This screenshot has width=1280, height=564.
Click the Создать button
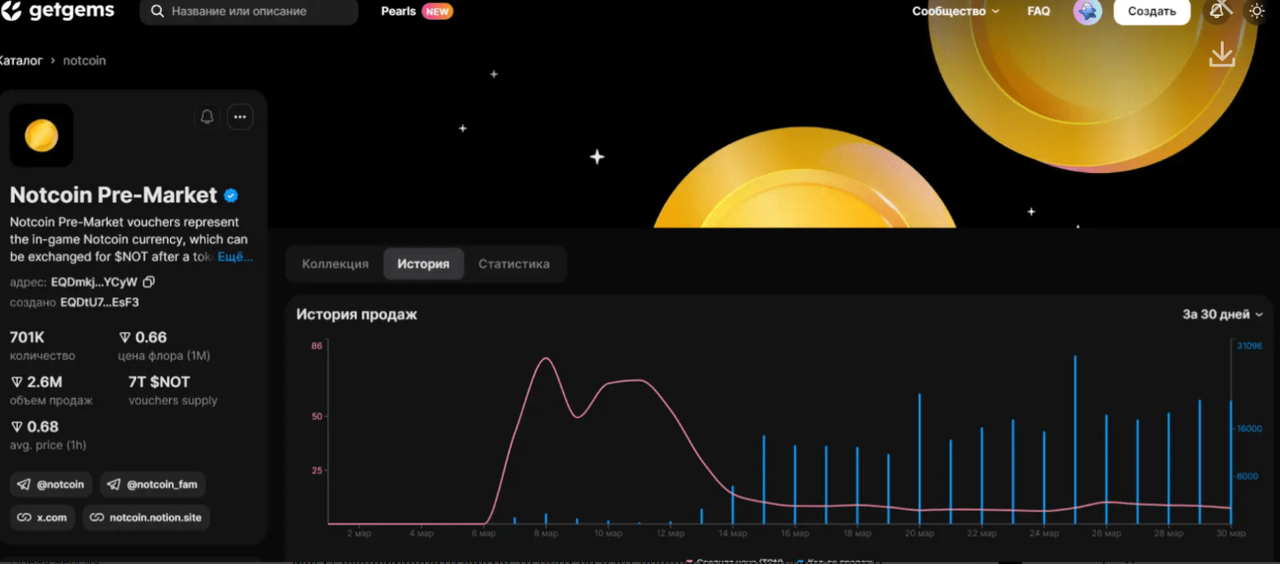pyautogui.click(x=1151, y=12)
